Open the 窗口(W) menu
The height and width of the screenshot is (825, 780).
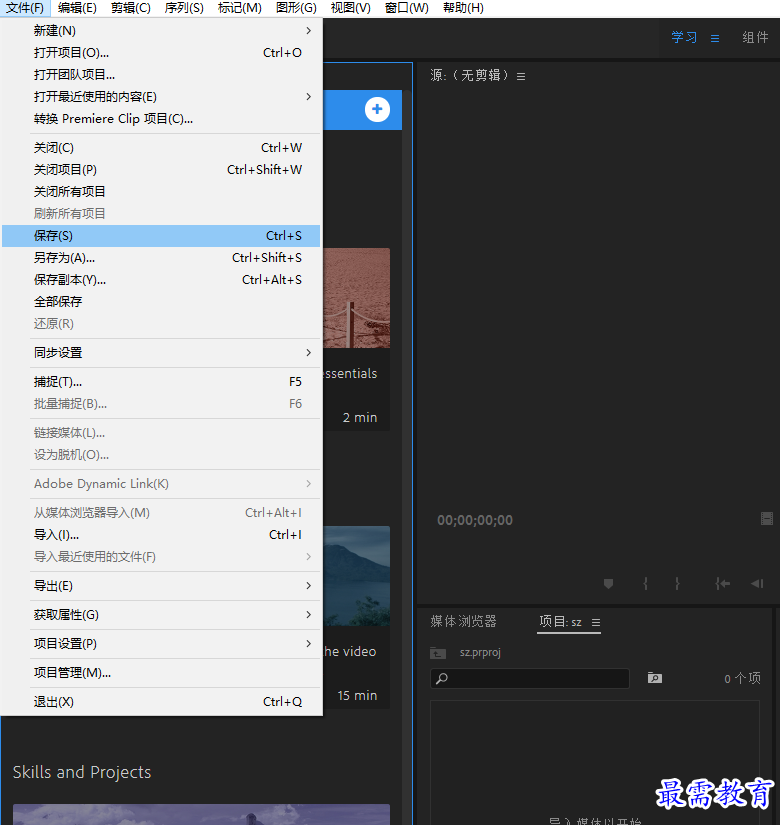click(x=407, y=8)
